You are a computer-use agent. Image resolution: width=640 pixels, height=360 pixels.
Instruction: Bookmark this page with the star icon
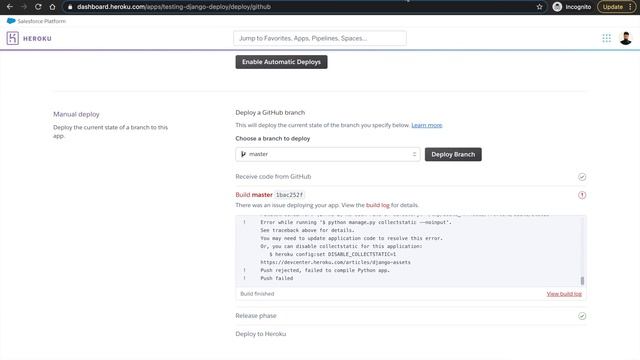coord(540,7)
